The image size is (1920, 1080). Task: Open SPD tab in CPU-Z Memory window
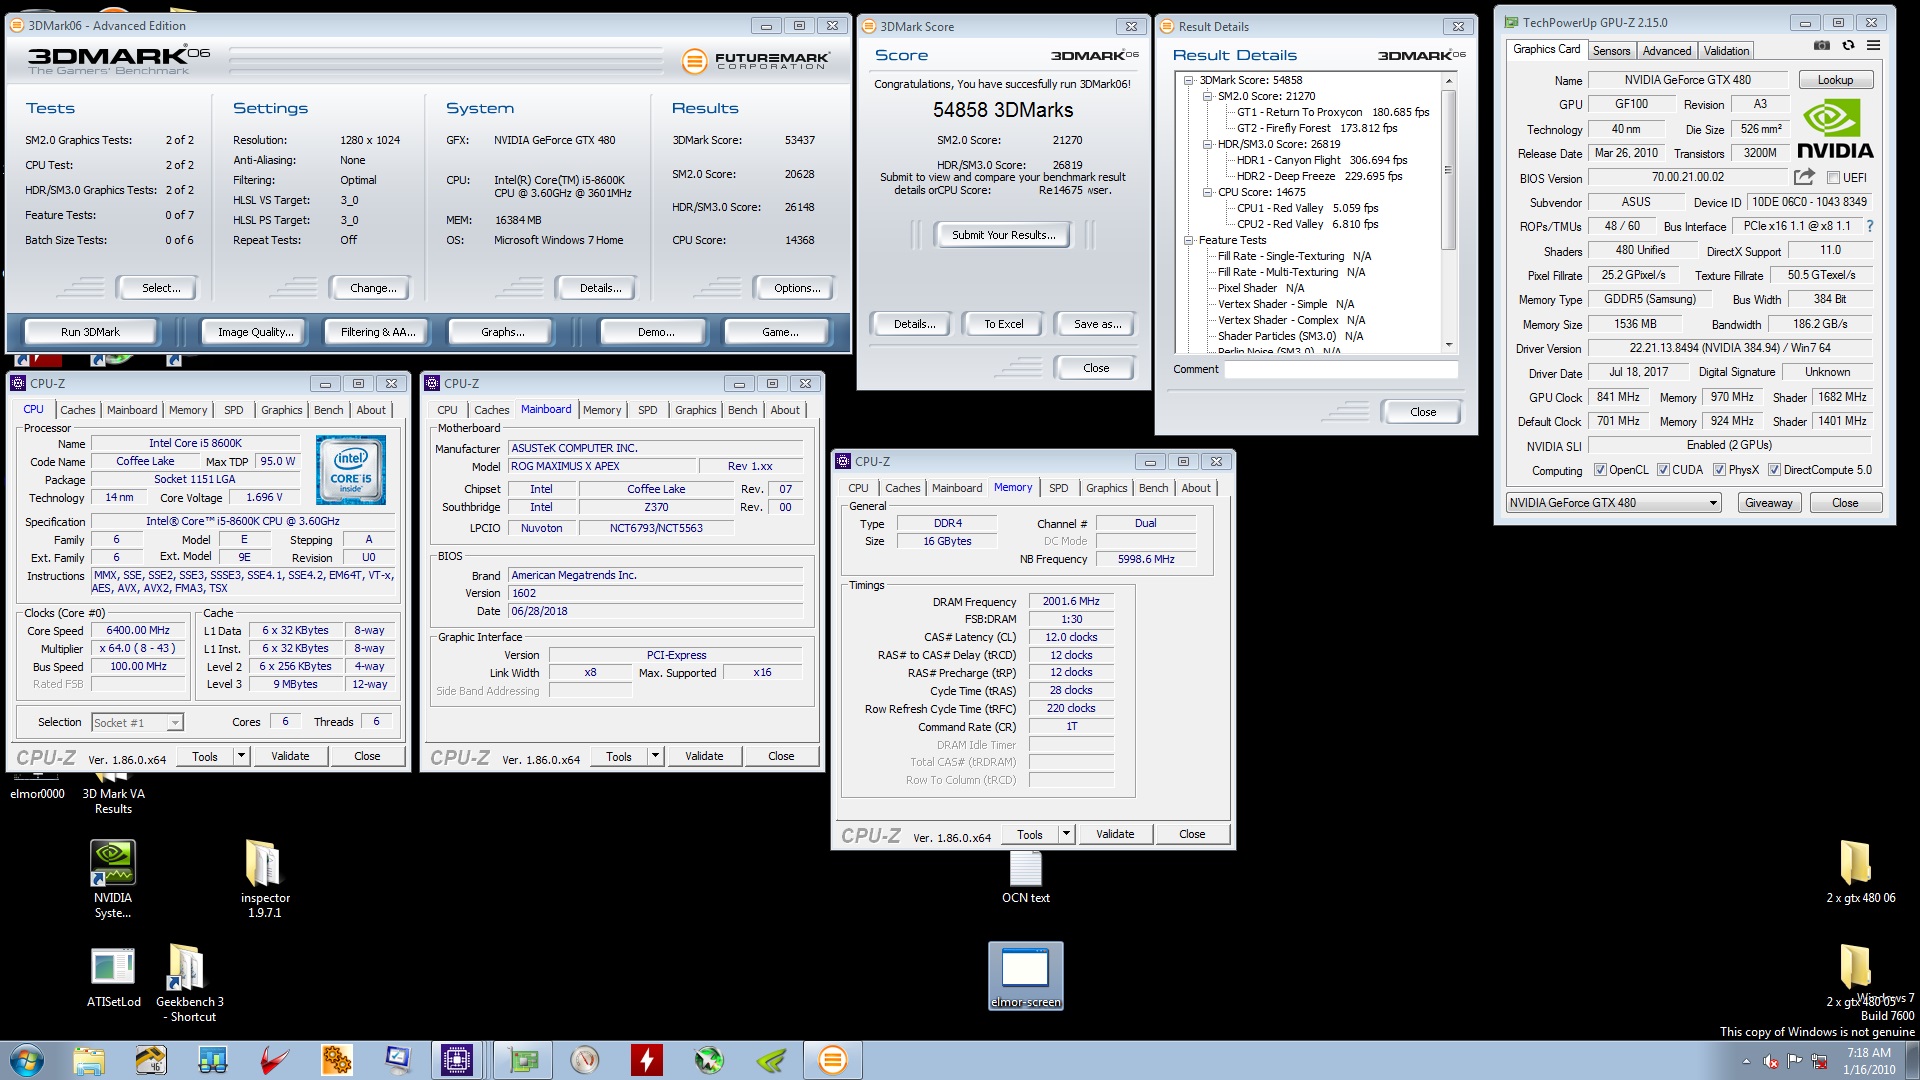[x=1059, y=488]
